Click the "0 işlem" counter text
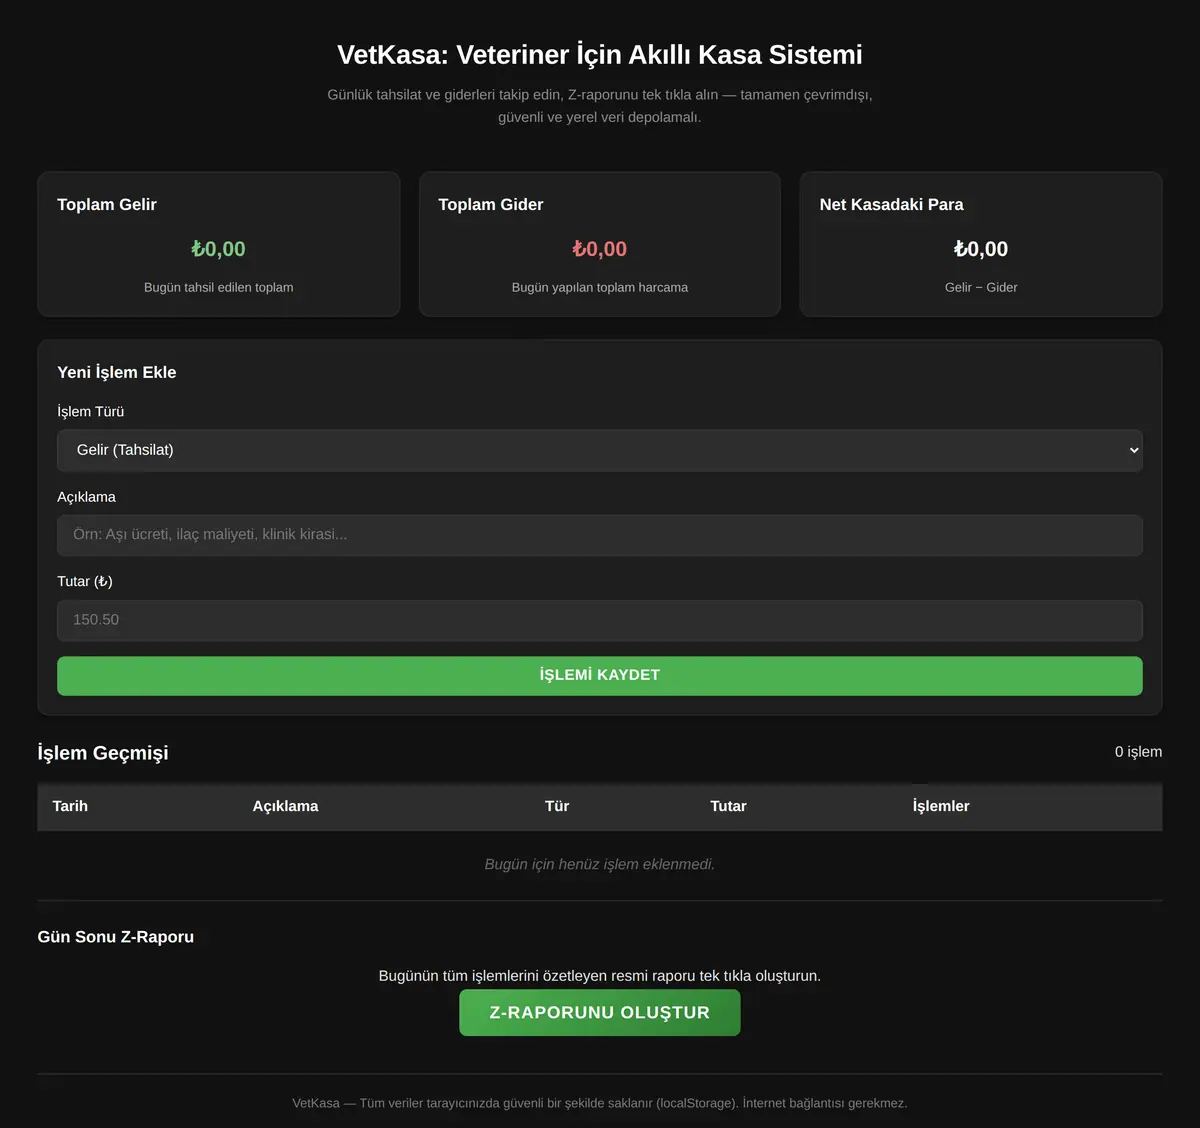The height and width of the screenshot is (1128, 1200). tap(1138, 752)
